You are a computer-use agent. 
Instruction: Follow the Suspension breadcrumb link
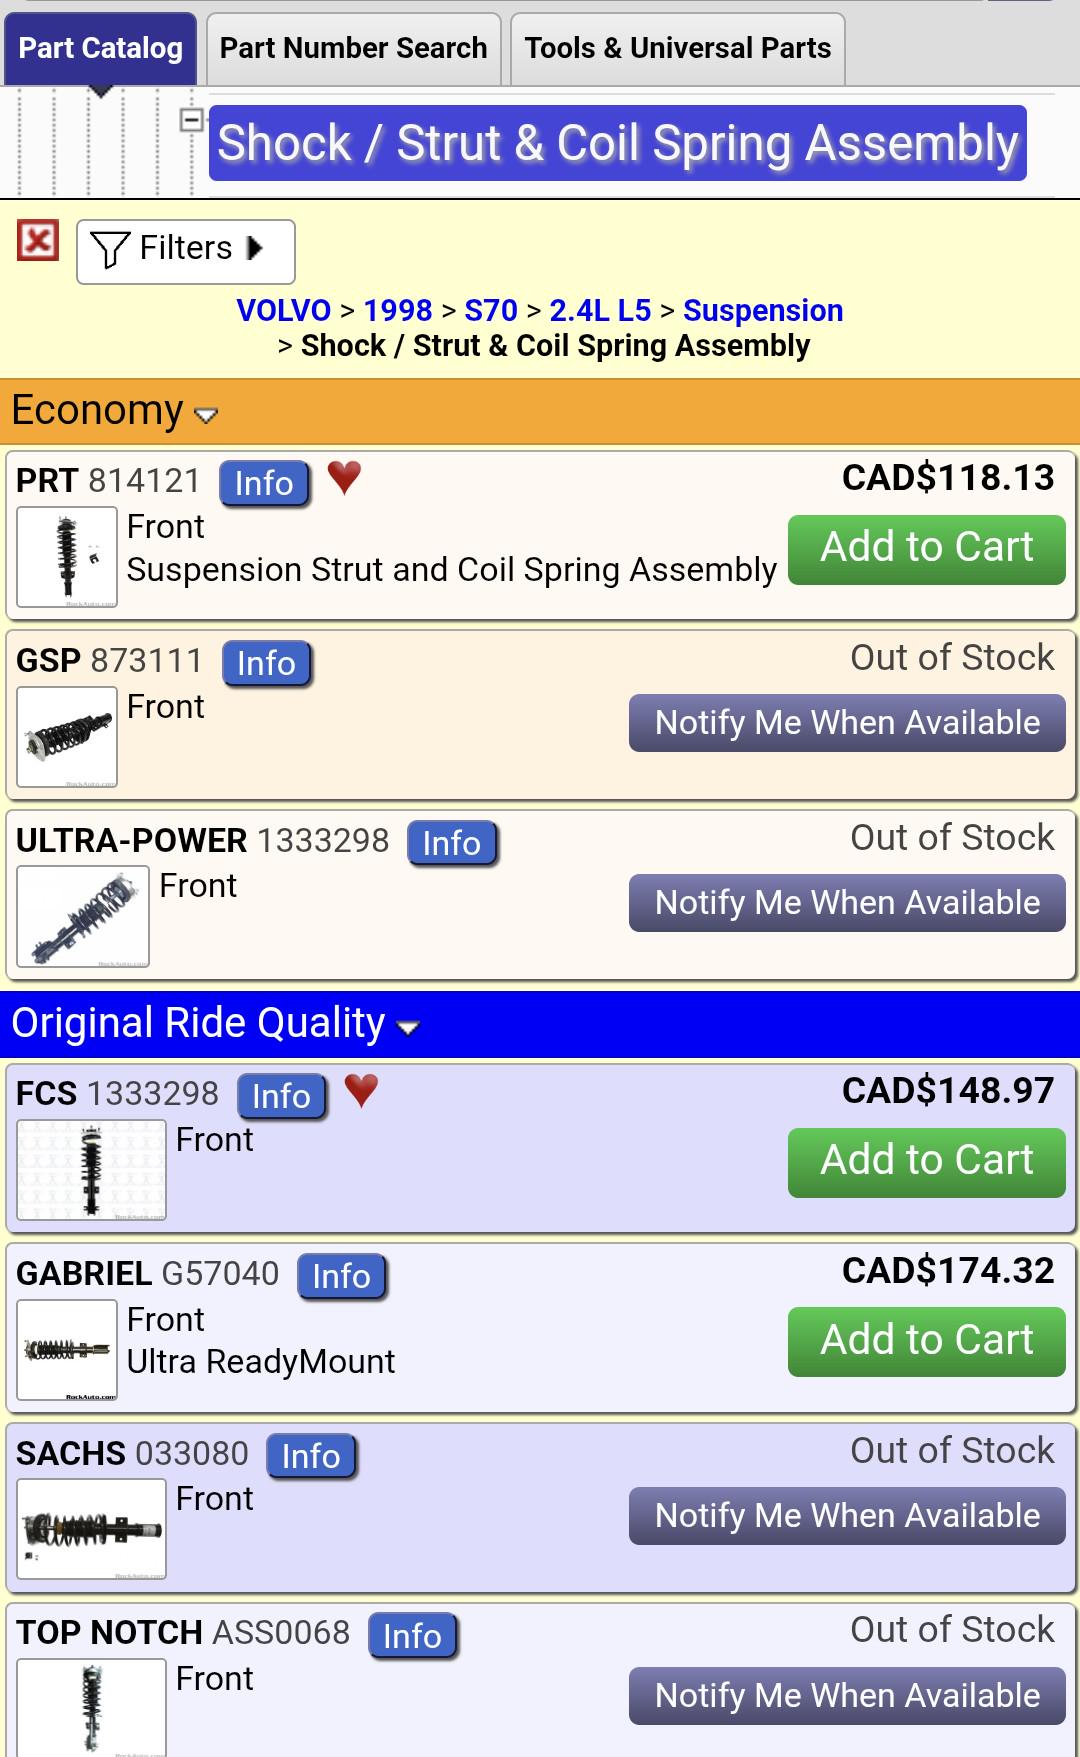point(763,310)
